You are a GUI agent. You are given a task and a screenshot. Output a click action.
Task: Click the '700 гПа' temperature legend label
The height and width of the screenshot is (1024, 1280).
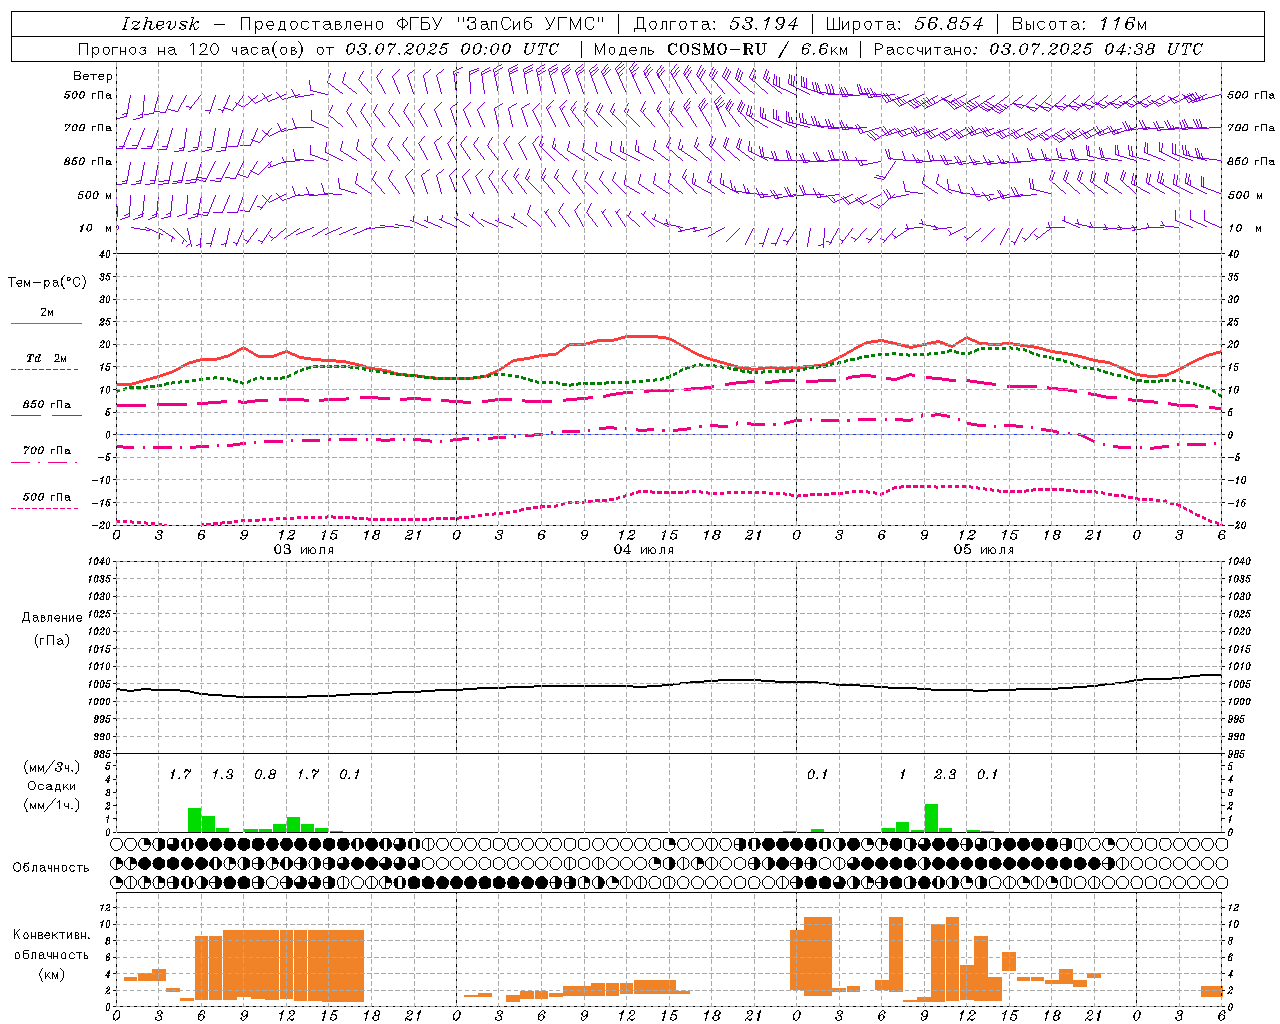pyautogui.click(x=47, y=451)
